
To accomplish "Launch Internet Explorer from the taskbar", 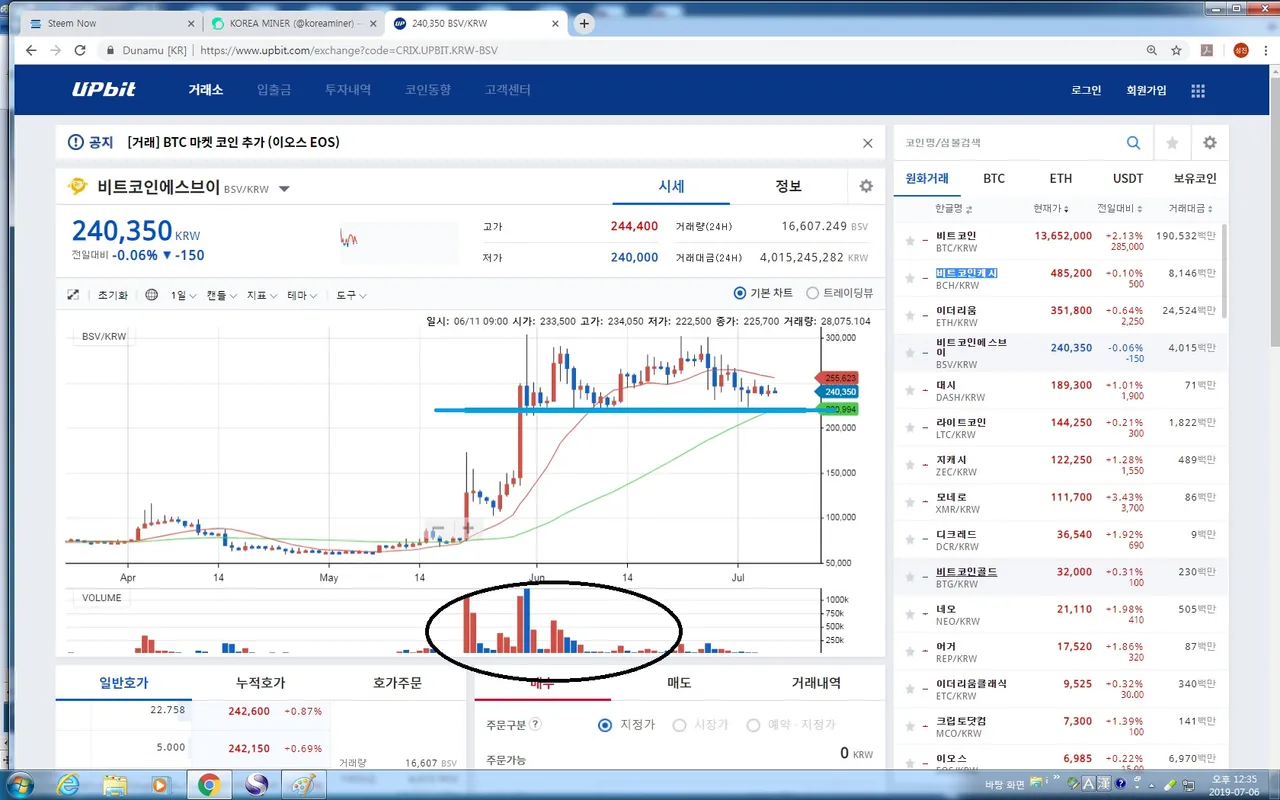I will 68,784.
